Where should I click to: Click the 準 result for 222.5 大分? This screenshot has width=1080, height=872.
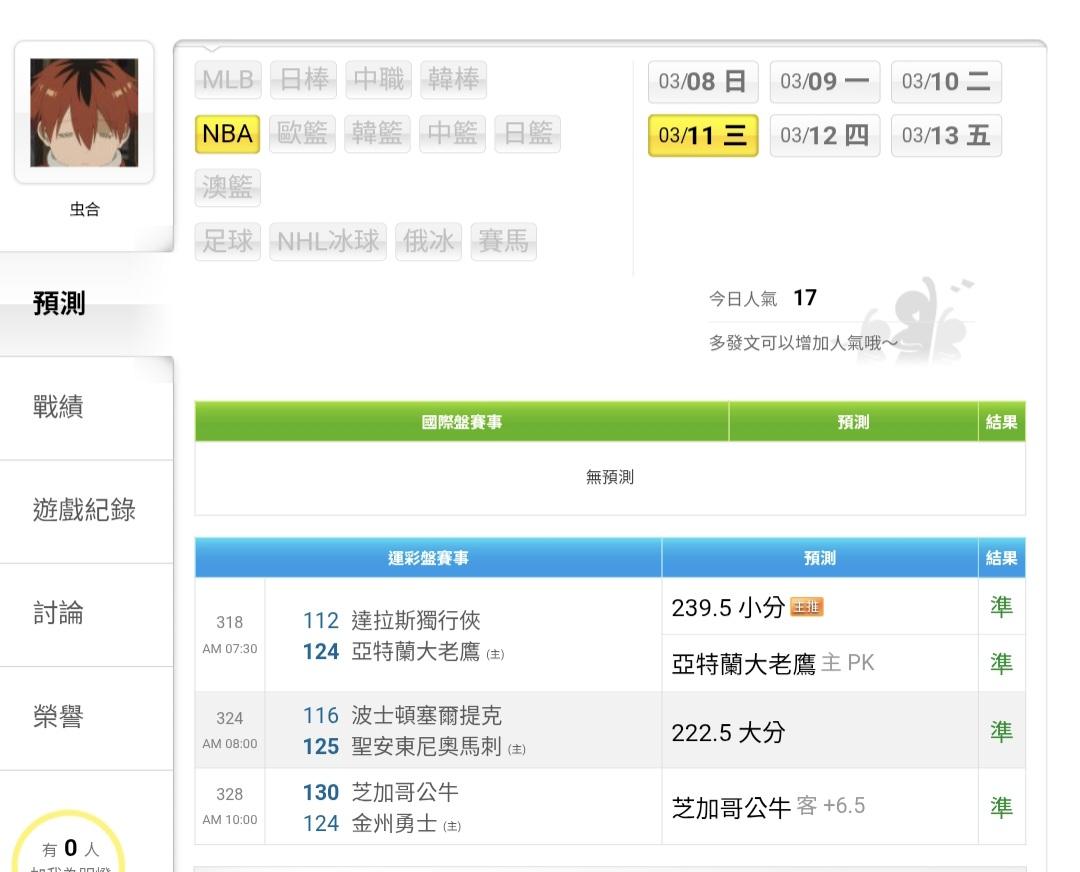click(1001, 731)
